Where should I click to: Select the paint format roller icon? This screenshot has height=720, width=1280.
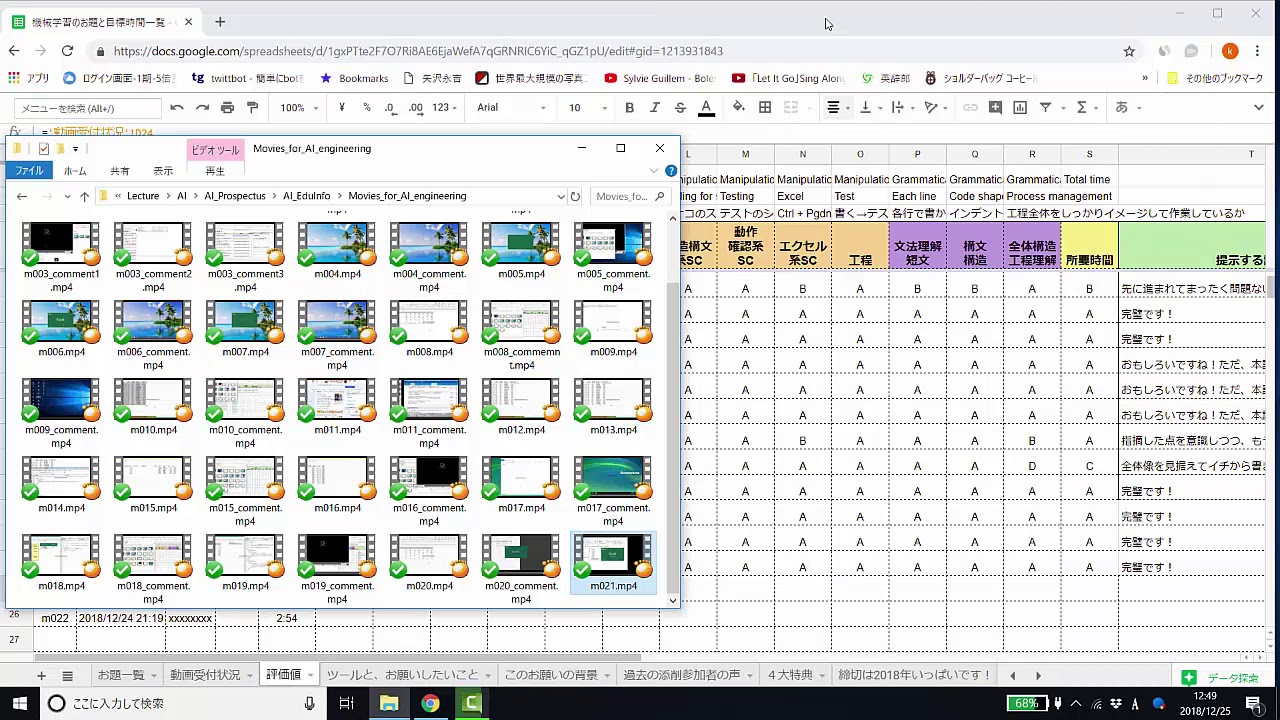click(x=252, y=108)
